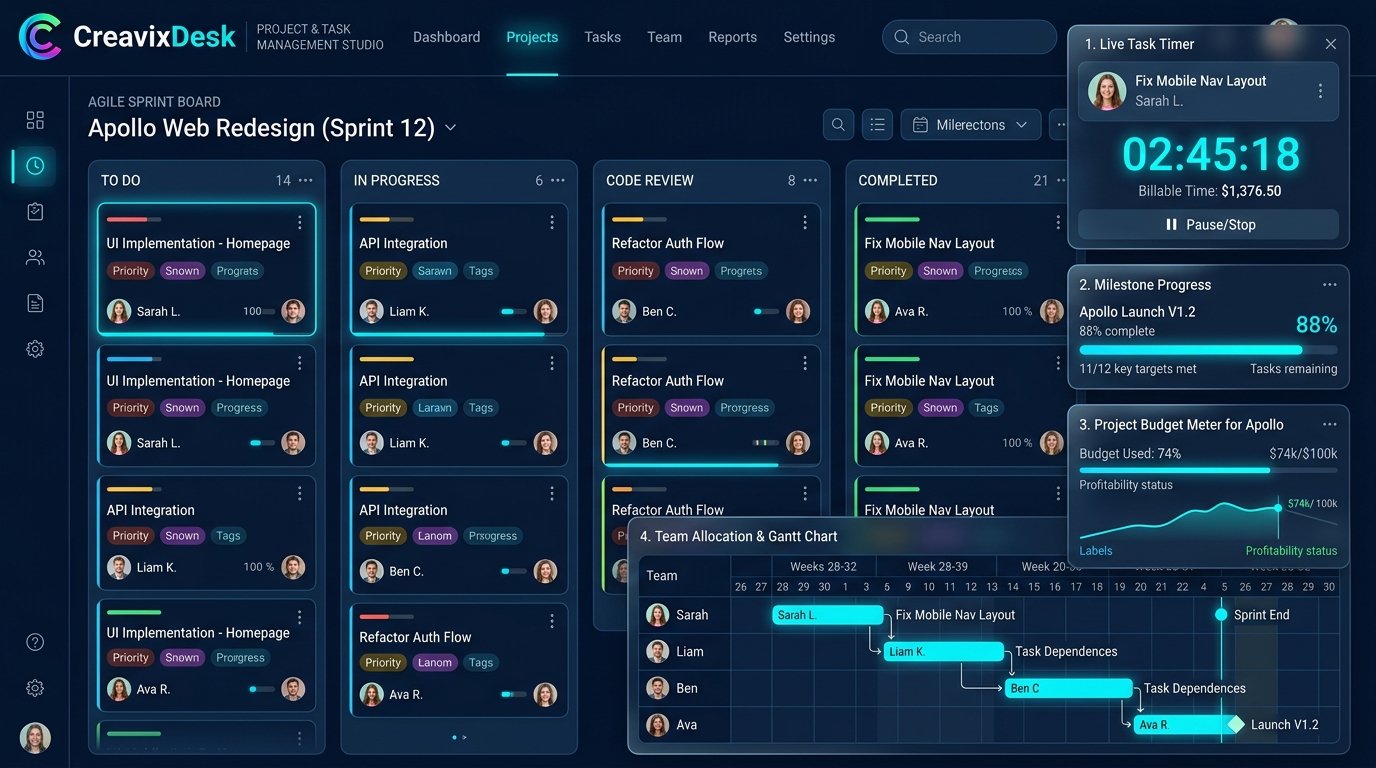Open the Reports nav tab
This screenshot has width=1376, height=768.
(733, 37)
